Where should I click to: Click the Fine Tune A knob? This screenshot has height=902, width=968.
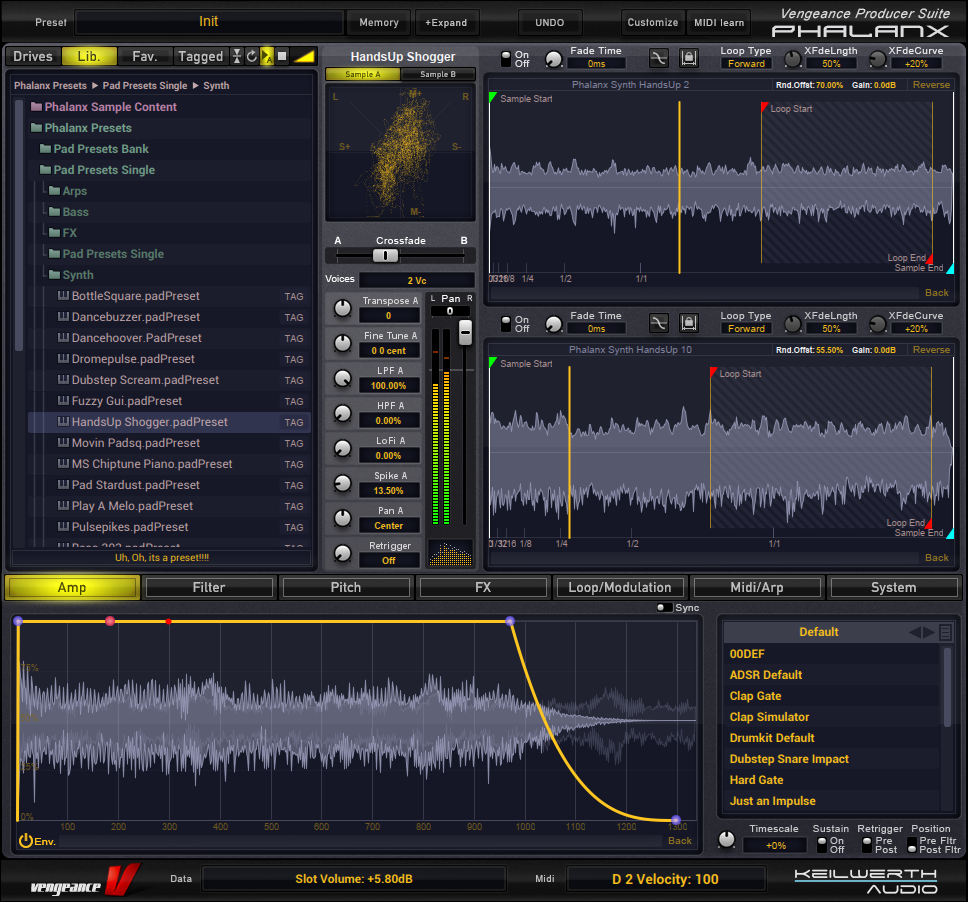(x=342, y=343)
